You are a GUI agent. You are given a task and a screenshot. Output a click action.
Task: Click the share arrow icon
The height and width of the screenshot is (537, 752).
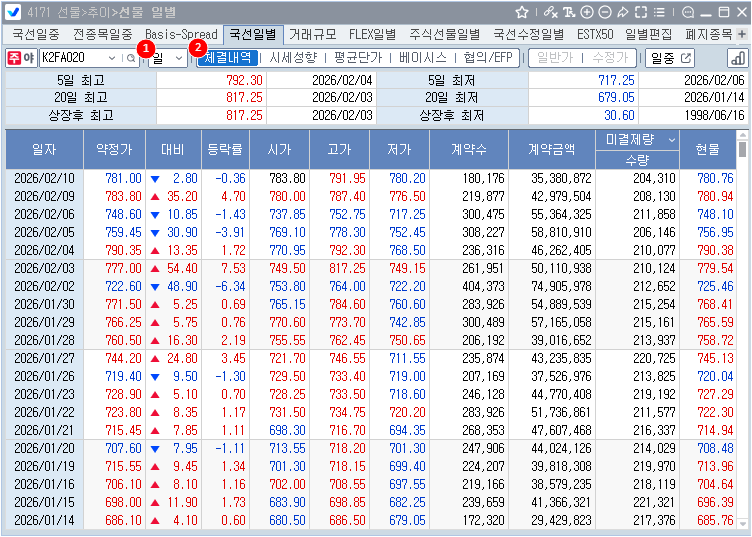[622, 12]
